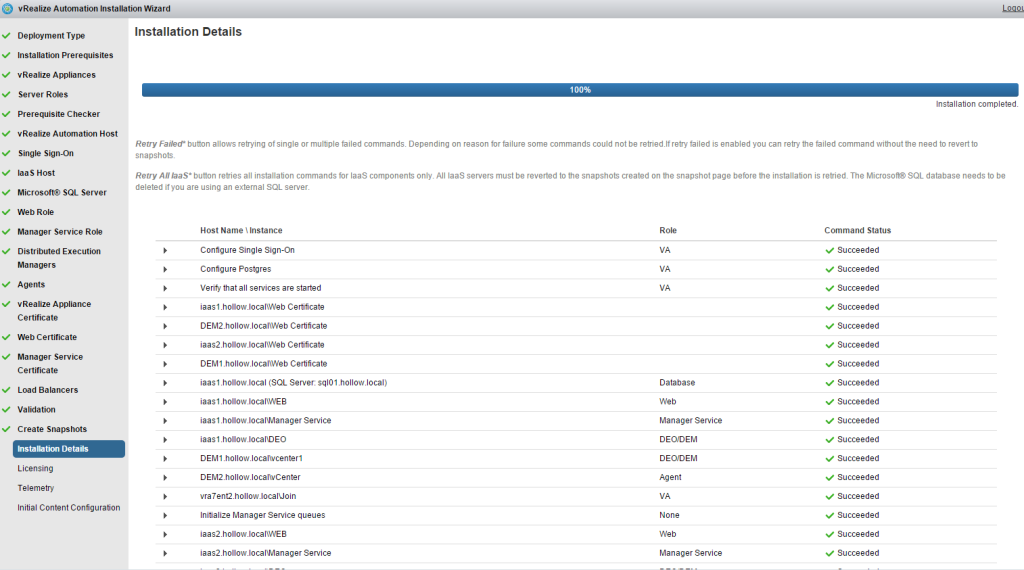Open the Telemetry step in sidebar
The width and height of the screenshot is (1024, 570).
[36, 488]
